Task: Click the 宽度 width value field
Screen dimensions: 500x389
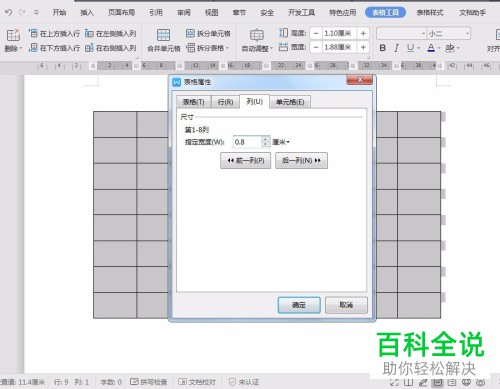Action: [x=339, y=47]
